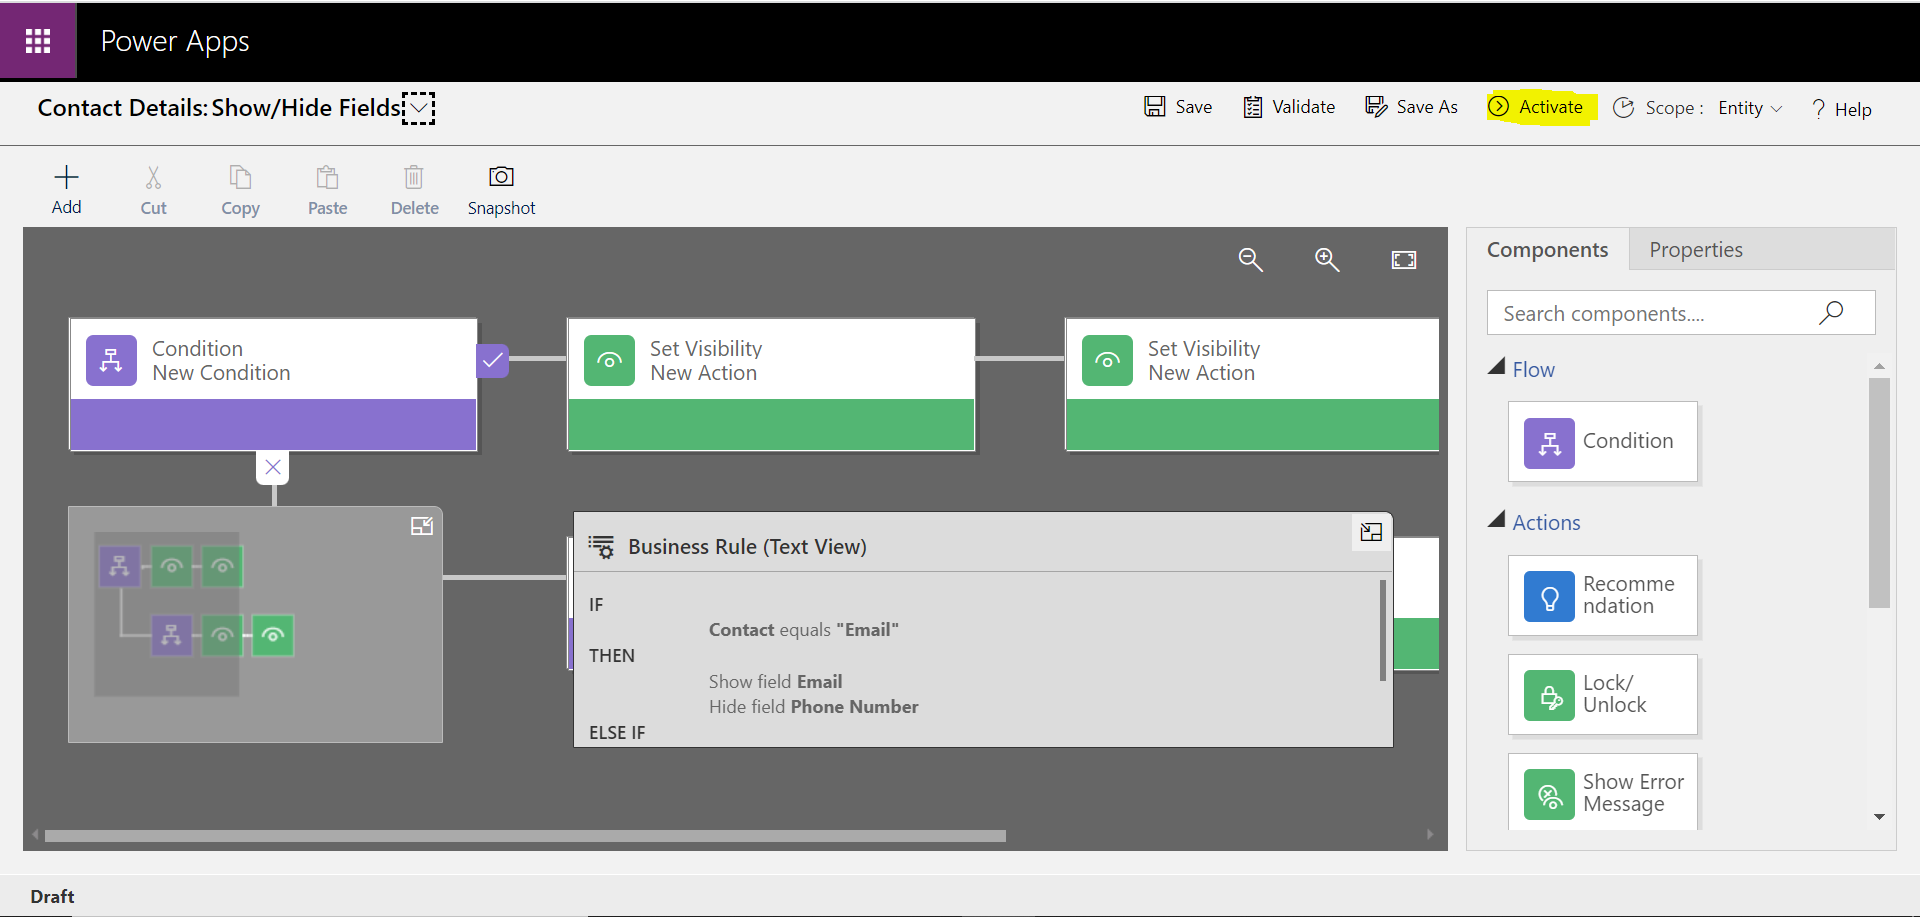Fit the canvas to screen

(x=1404, y=260)
